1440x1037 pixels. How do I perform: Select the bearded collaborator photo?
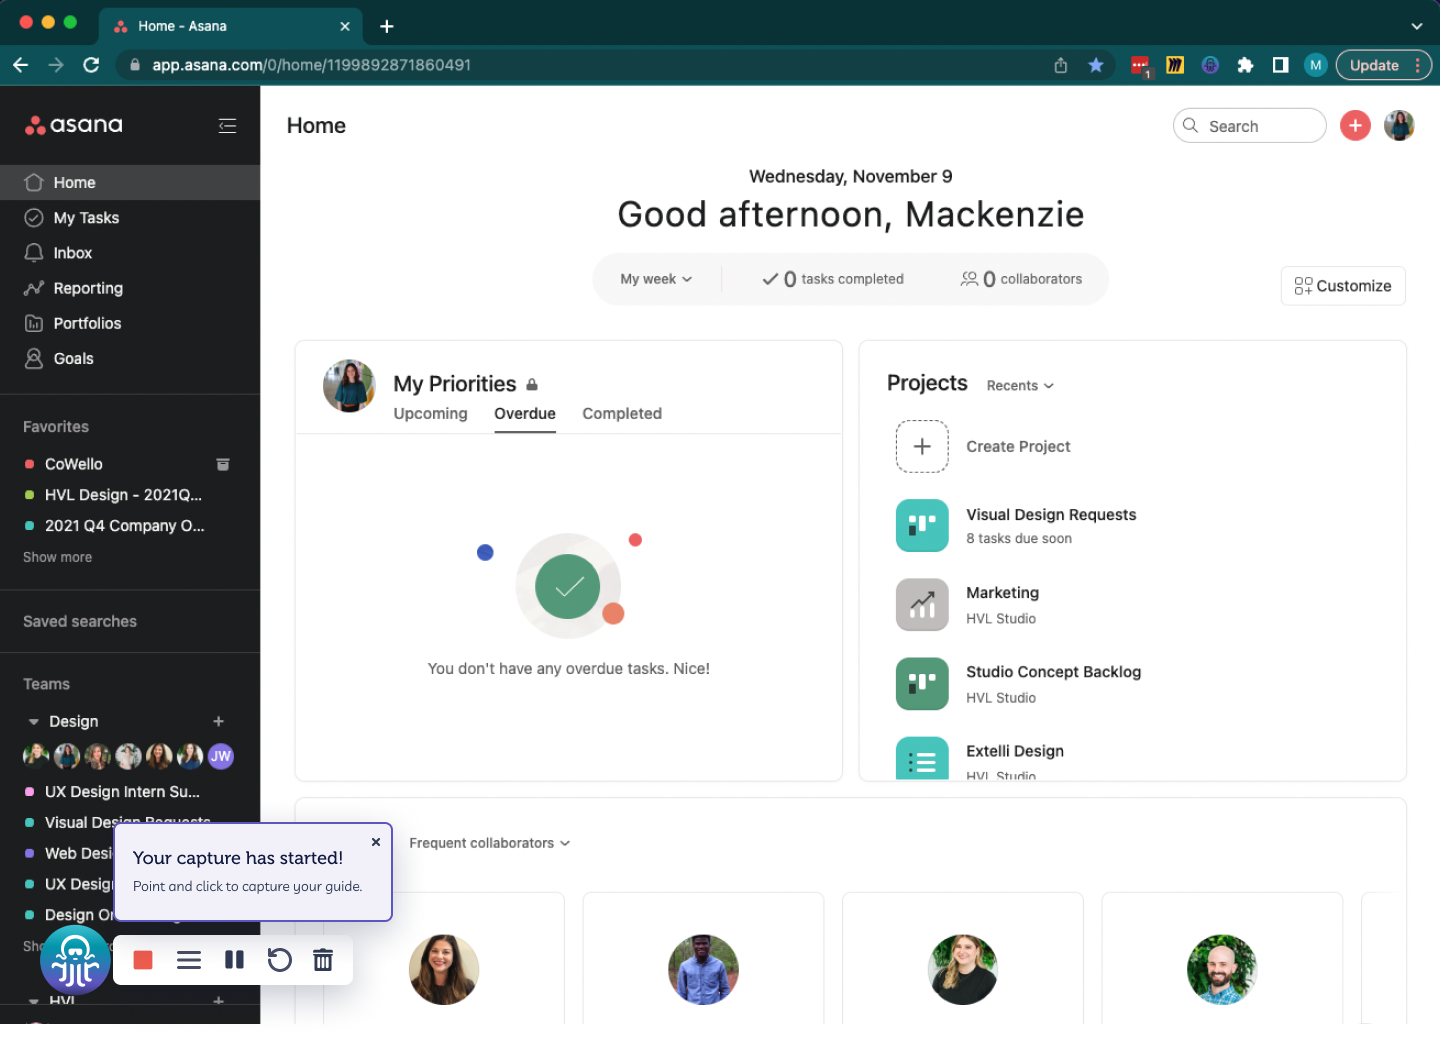(1222, 969)
